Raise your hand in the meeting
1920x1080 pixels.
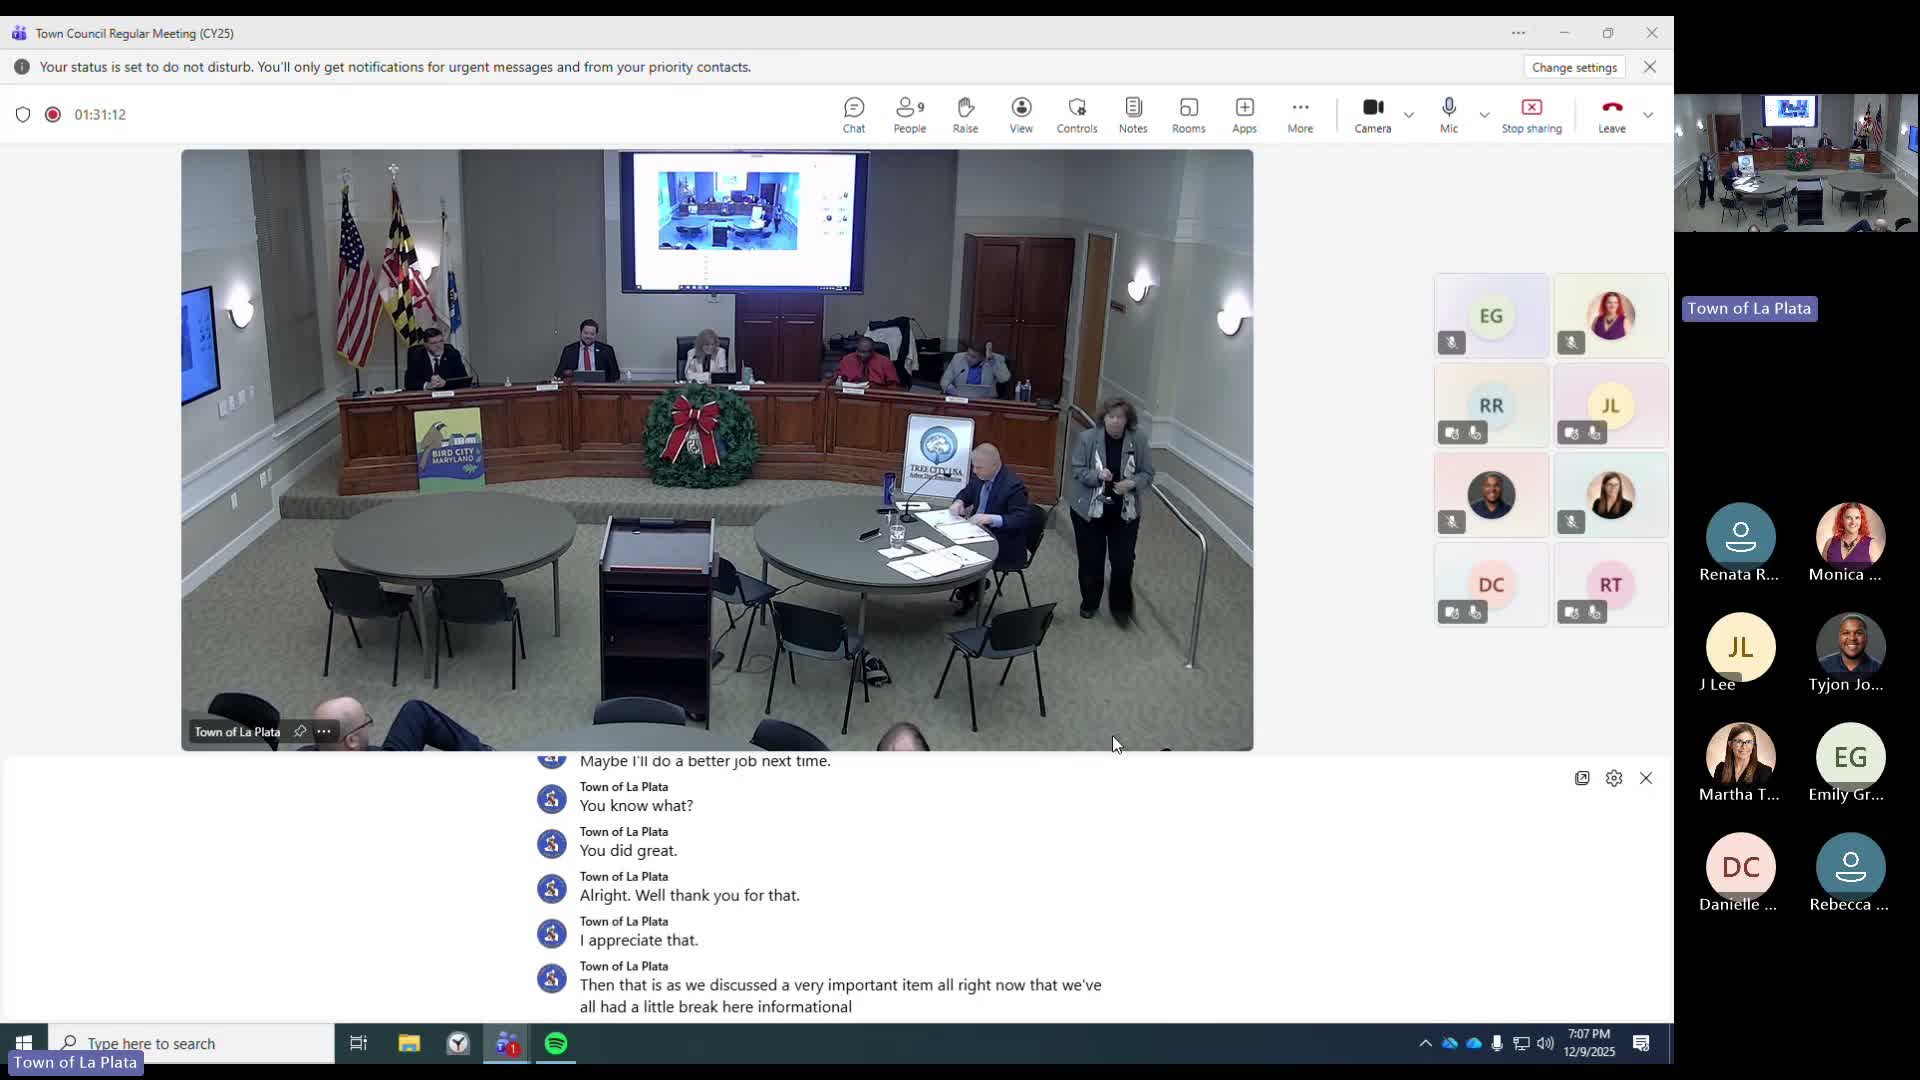[x=965, y=114]
